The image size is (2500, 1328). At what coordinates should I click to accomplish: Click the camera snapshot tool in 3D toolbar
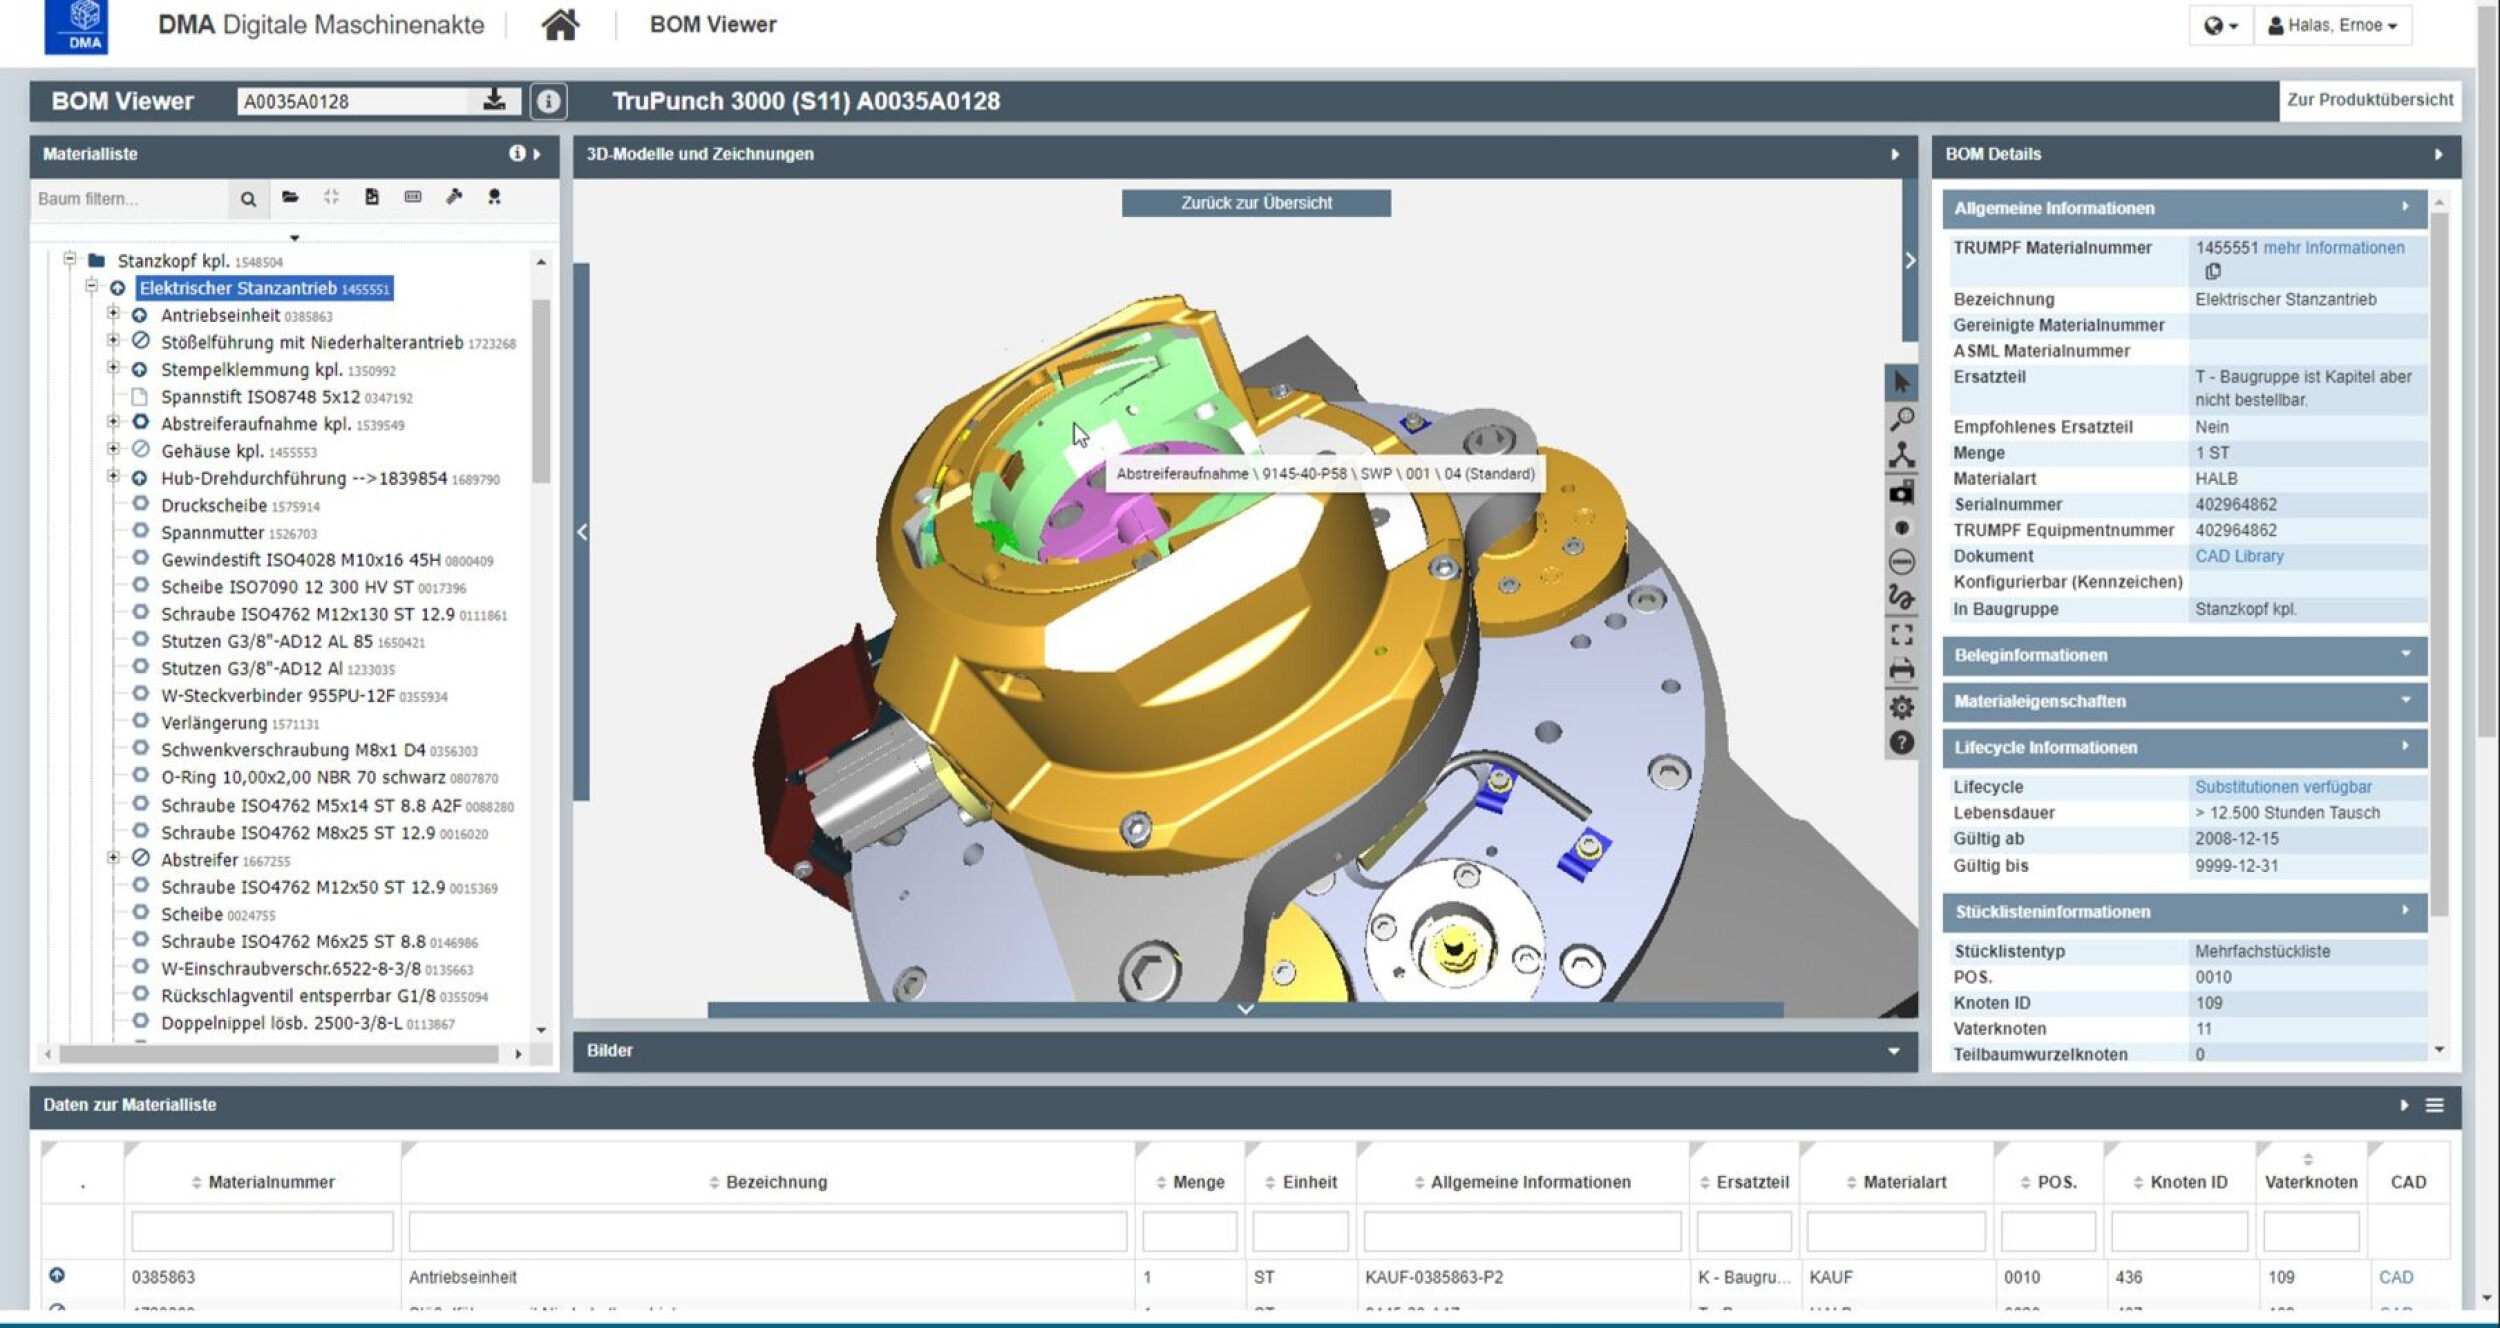point(1901,492)
